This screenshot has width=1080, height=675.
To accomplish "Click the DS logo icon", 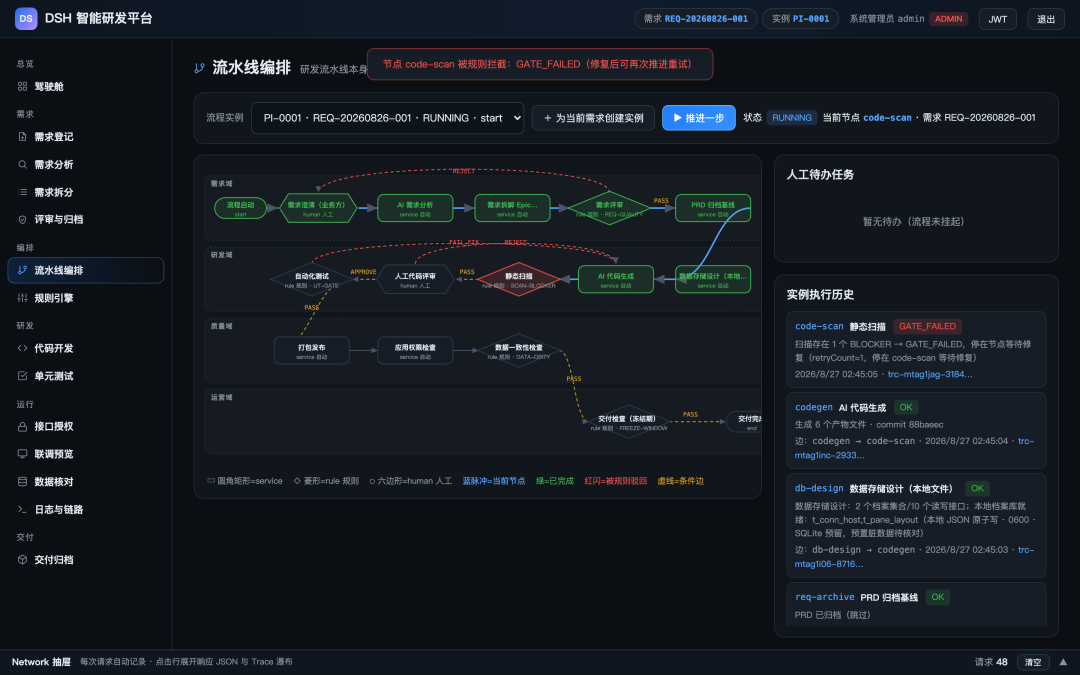I will [x=26, y=19].
